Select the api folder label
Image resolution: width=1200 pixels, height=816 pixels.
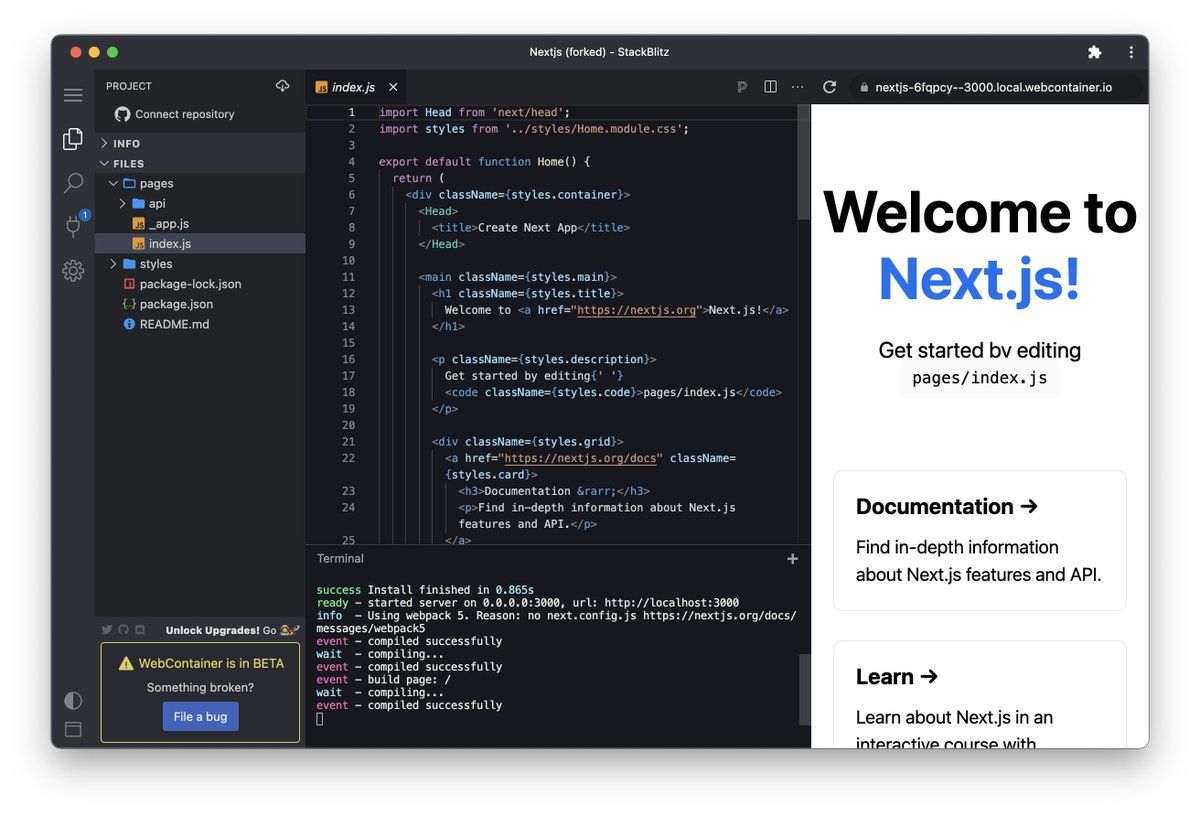pyautogui.click(x=157, y=204)
